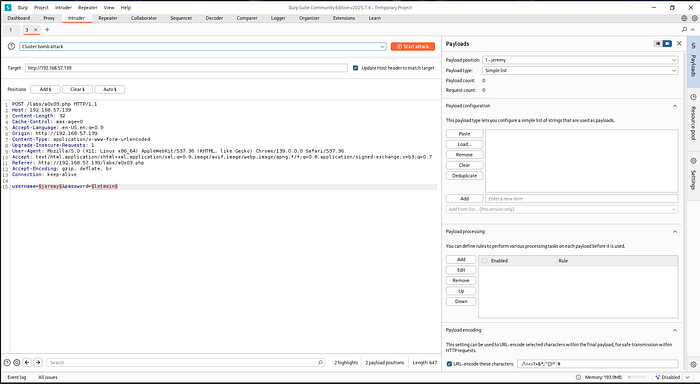Open search settings gear in editor footer
The height and width of the screenshot is (384, 700).
pos(17,363)
